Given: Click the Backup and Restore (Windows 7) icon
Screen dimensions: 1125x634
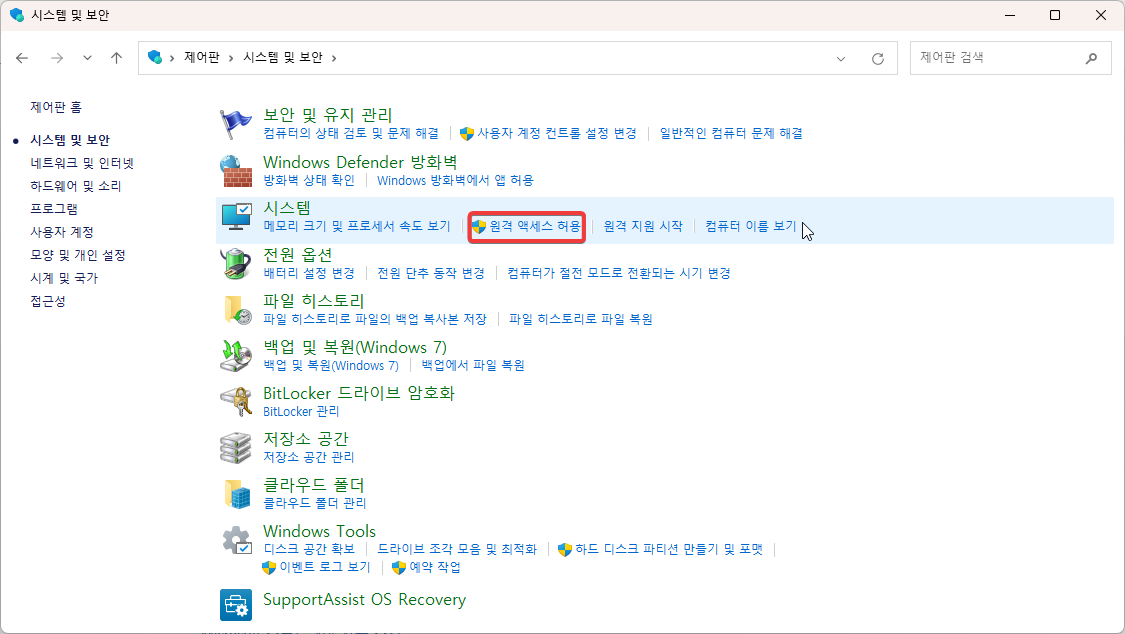Looking at the screenshot, I should (x=236, y=357).
